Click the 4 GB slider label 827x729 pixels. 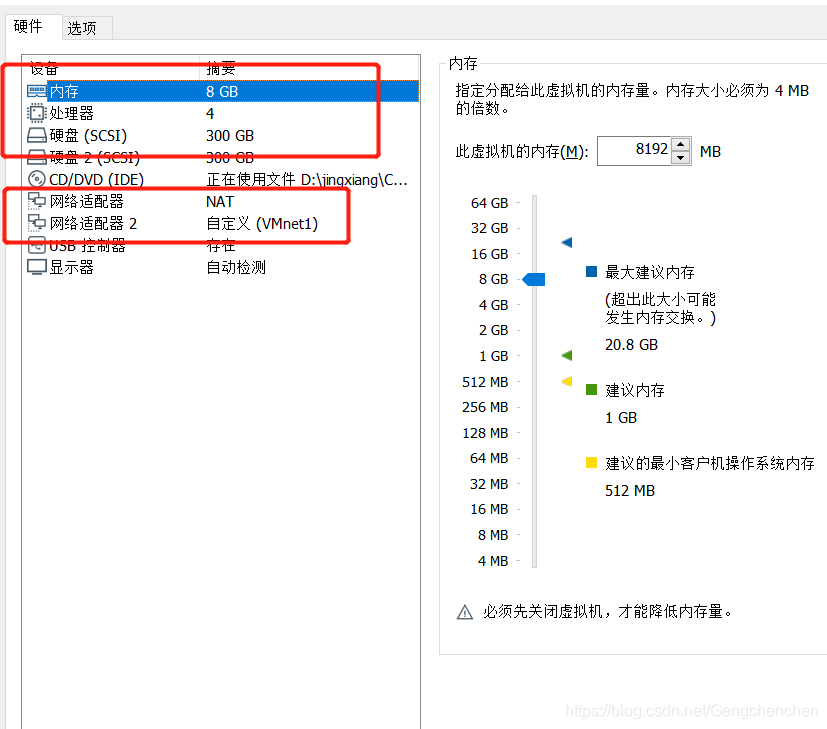493,305
